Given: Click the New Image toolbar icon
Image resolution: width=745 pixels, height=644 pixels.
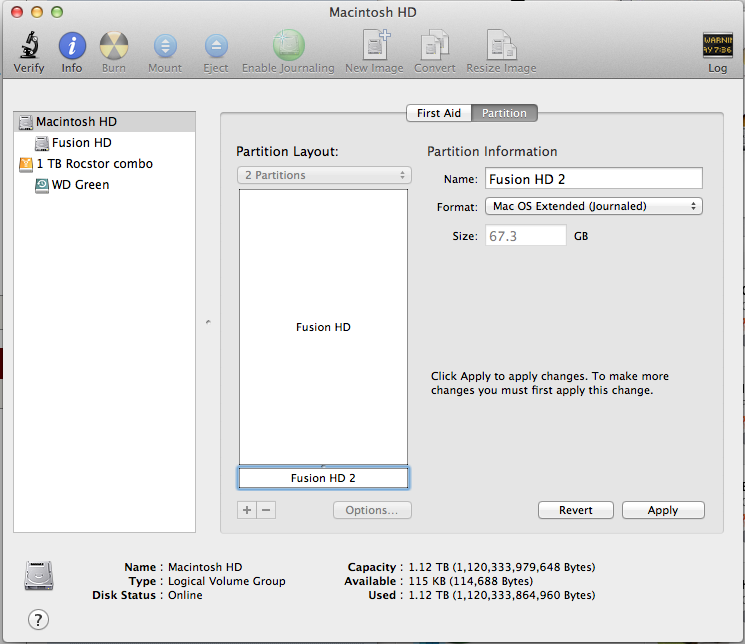Looking at the screenshot, I should tap(376, 45).
